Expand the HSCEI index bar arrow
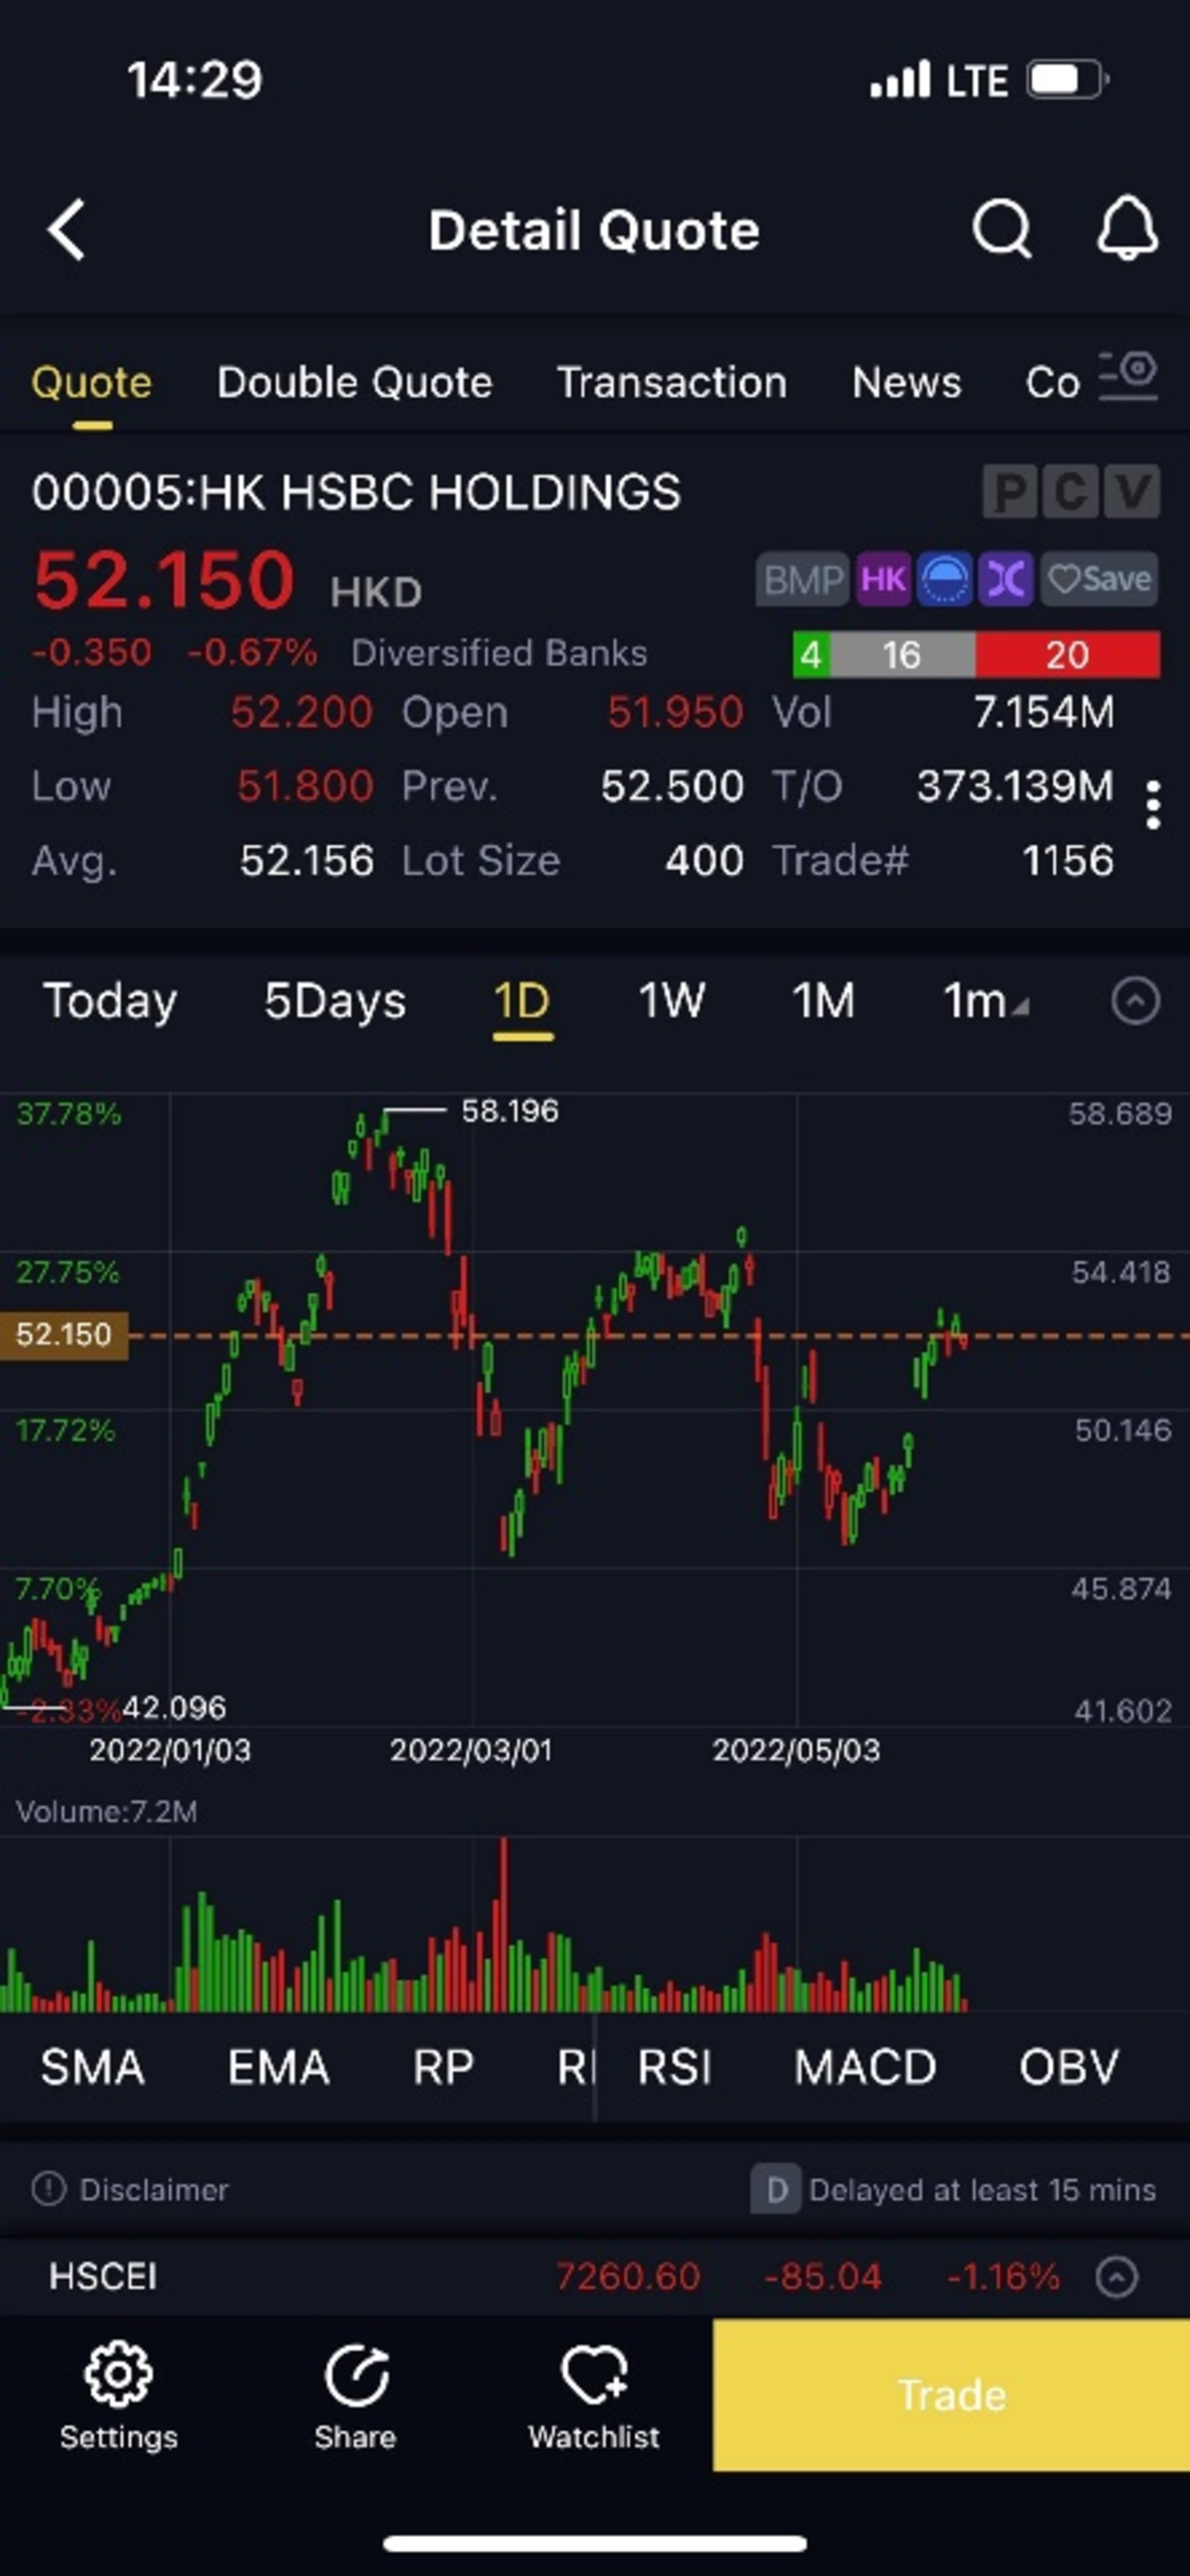Screen dimensions: 1190x2576 pyautogui.click(x=1116, y=2277)
